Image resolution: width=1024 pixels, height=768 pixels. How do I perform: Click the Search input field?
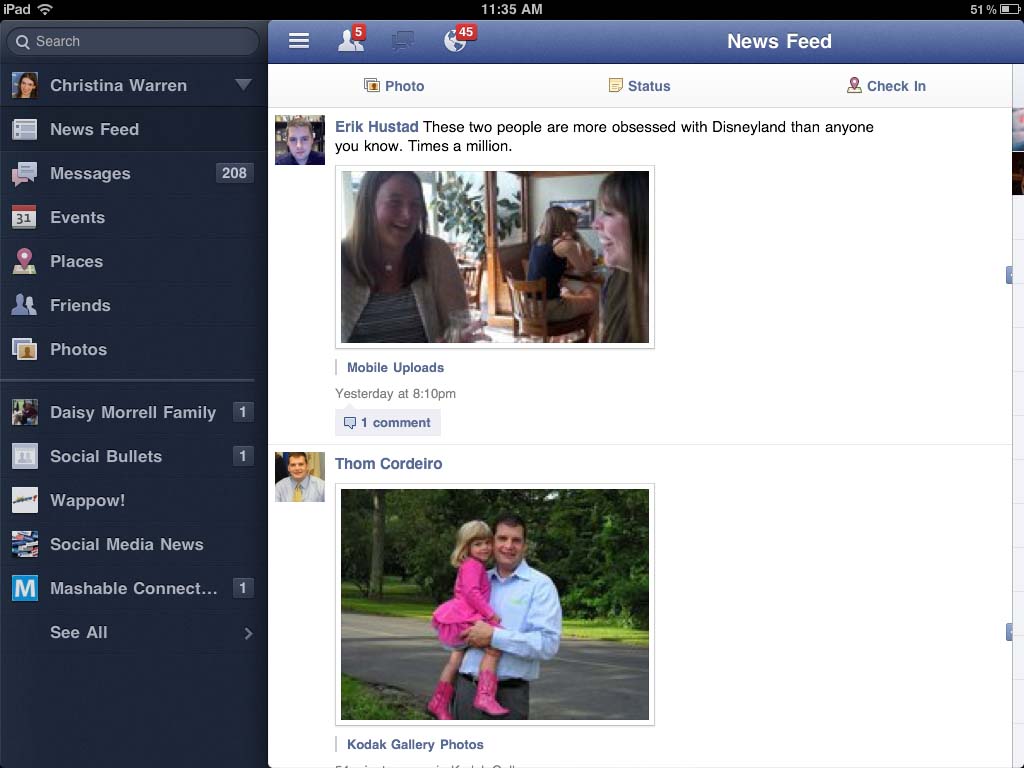(133, 41)
